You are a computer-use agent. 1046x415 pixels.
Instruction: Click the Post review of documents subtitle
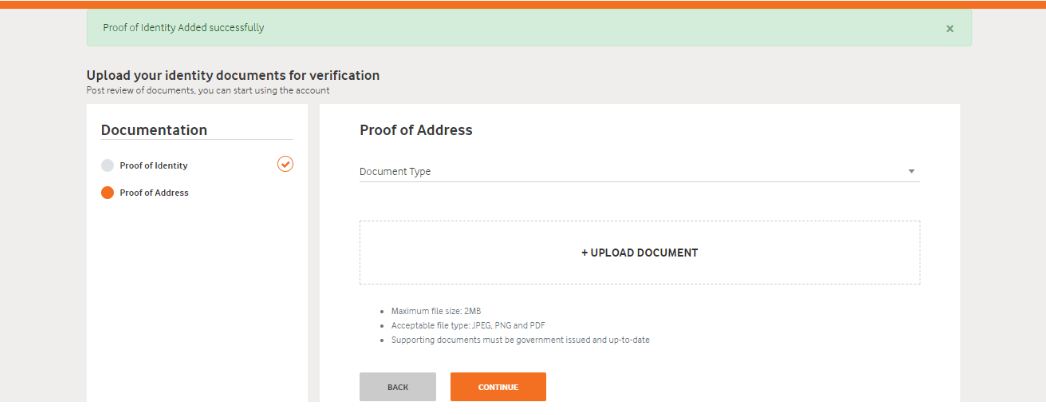click(208, 90)
